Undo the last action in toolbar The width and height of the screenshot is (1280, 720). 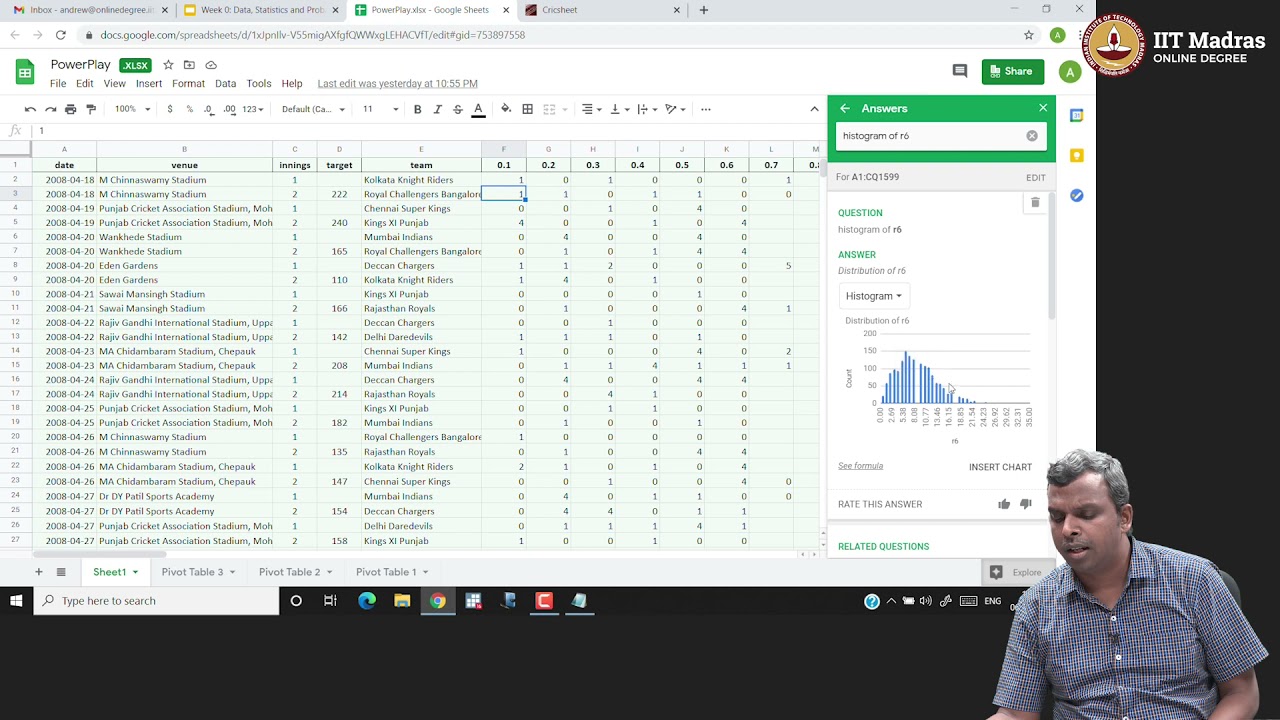tap(30, 109)
